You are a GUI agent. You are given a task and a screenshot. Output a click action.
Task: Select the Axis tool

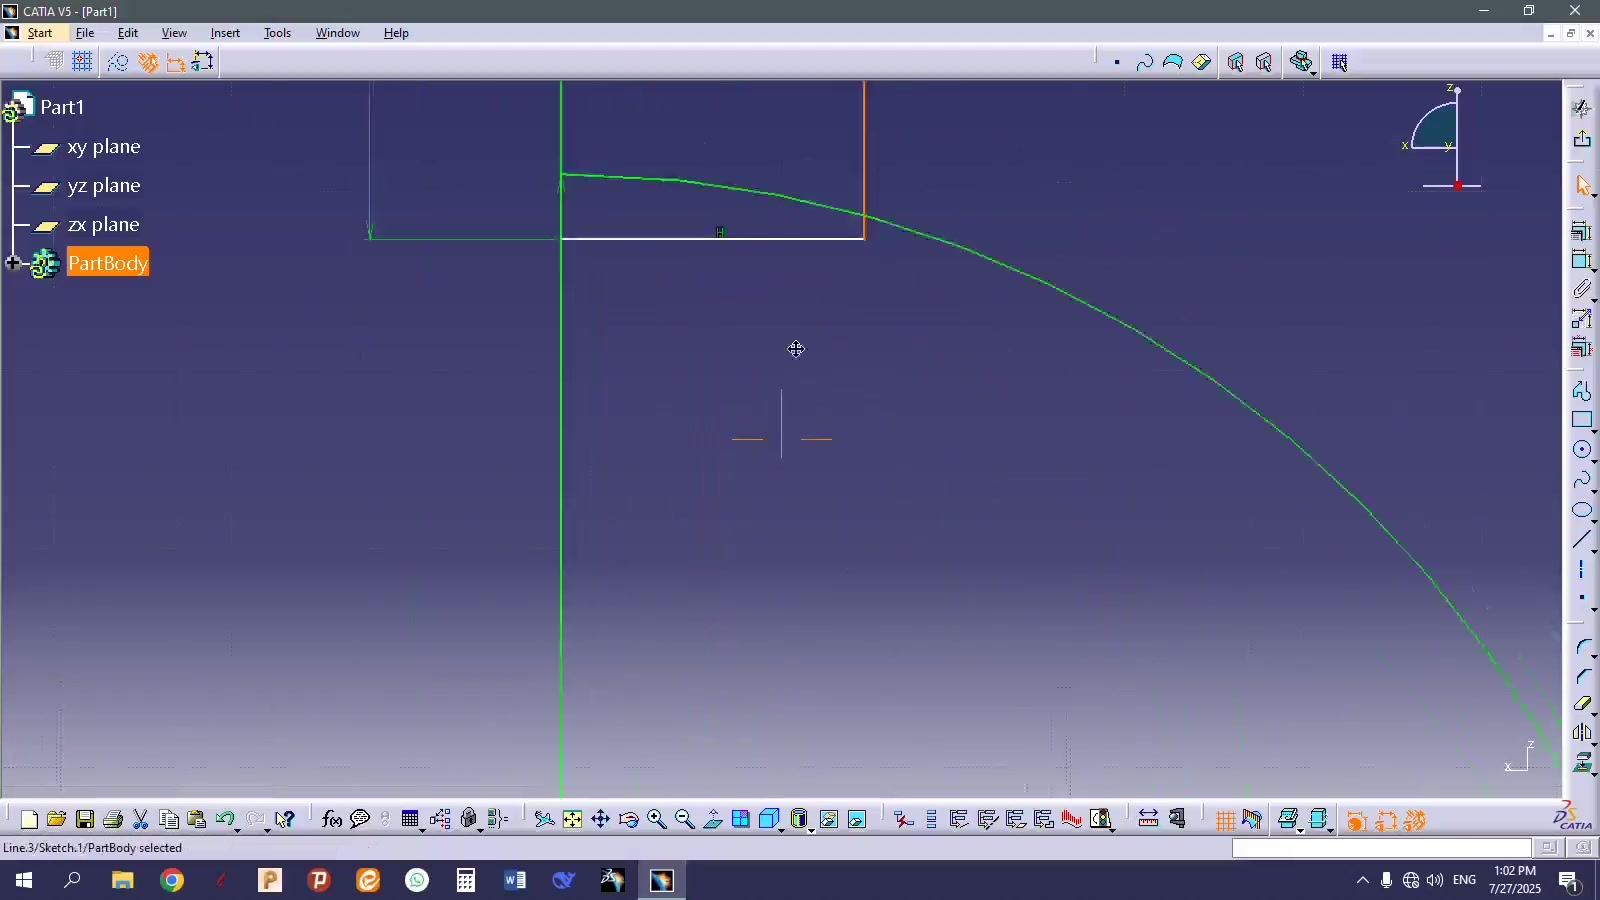pos(1581,570)
